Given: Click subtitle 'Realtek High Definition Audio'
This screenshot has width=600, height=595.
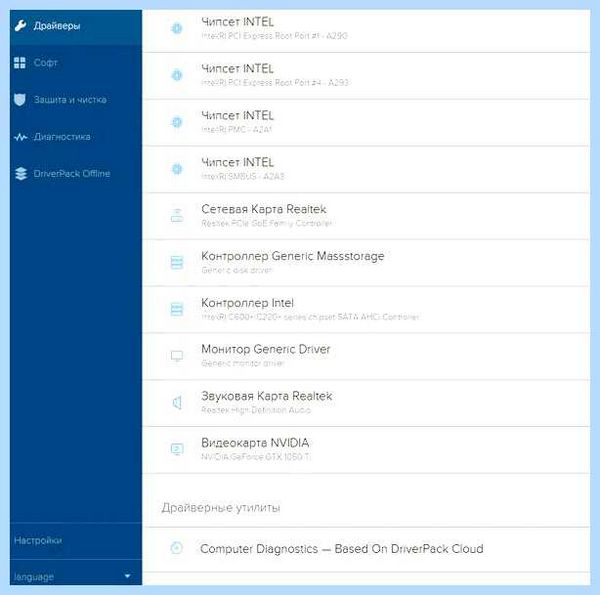Looking at the screenshot, I should pos(256,410).
